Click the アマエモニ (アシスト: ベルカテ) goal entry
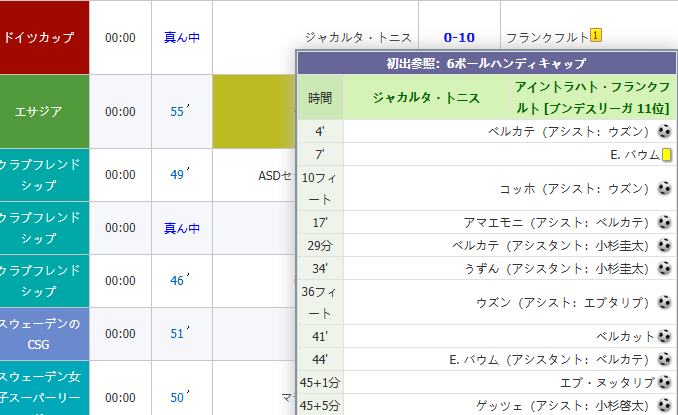 [556, 223]
